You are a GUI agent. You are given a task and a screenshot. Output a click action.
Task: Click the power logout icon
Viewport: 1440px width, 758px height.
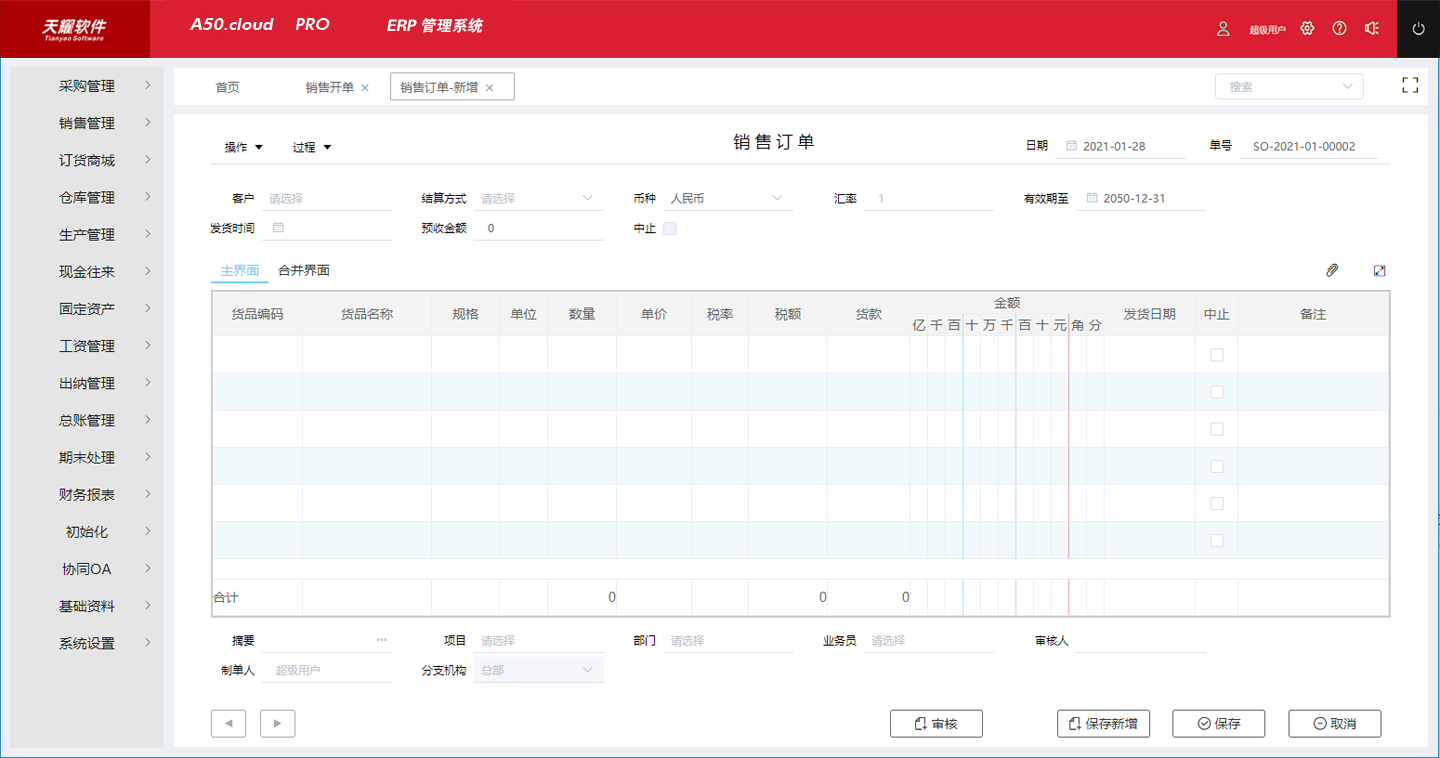[x=1418, y=29]
